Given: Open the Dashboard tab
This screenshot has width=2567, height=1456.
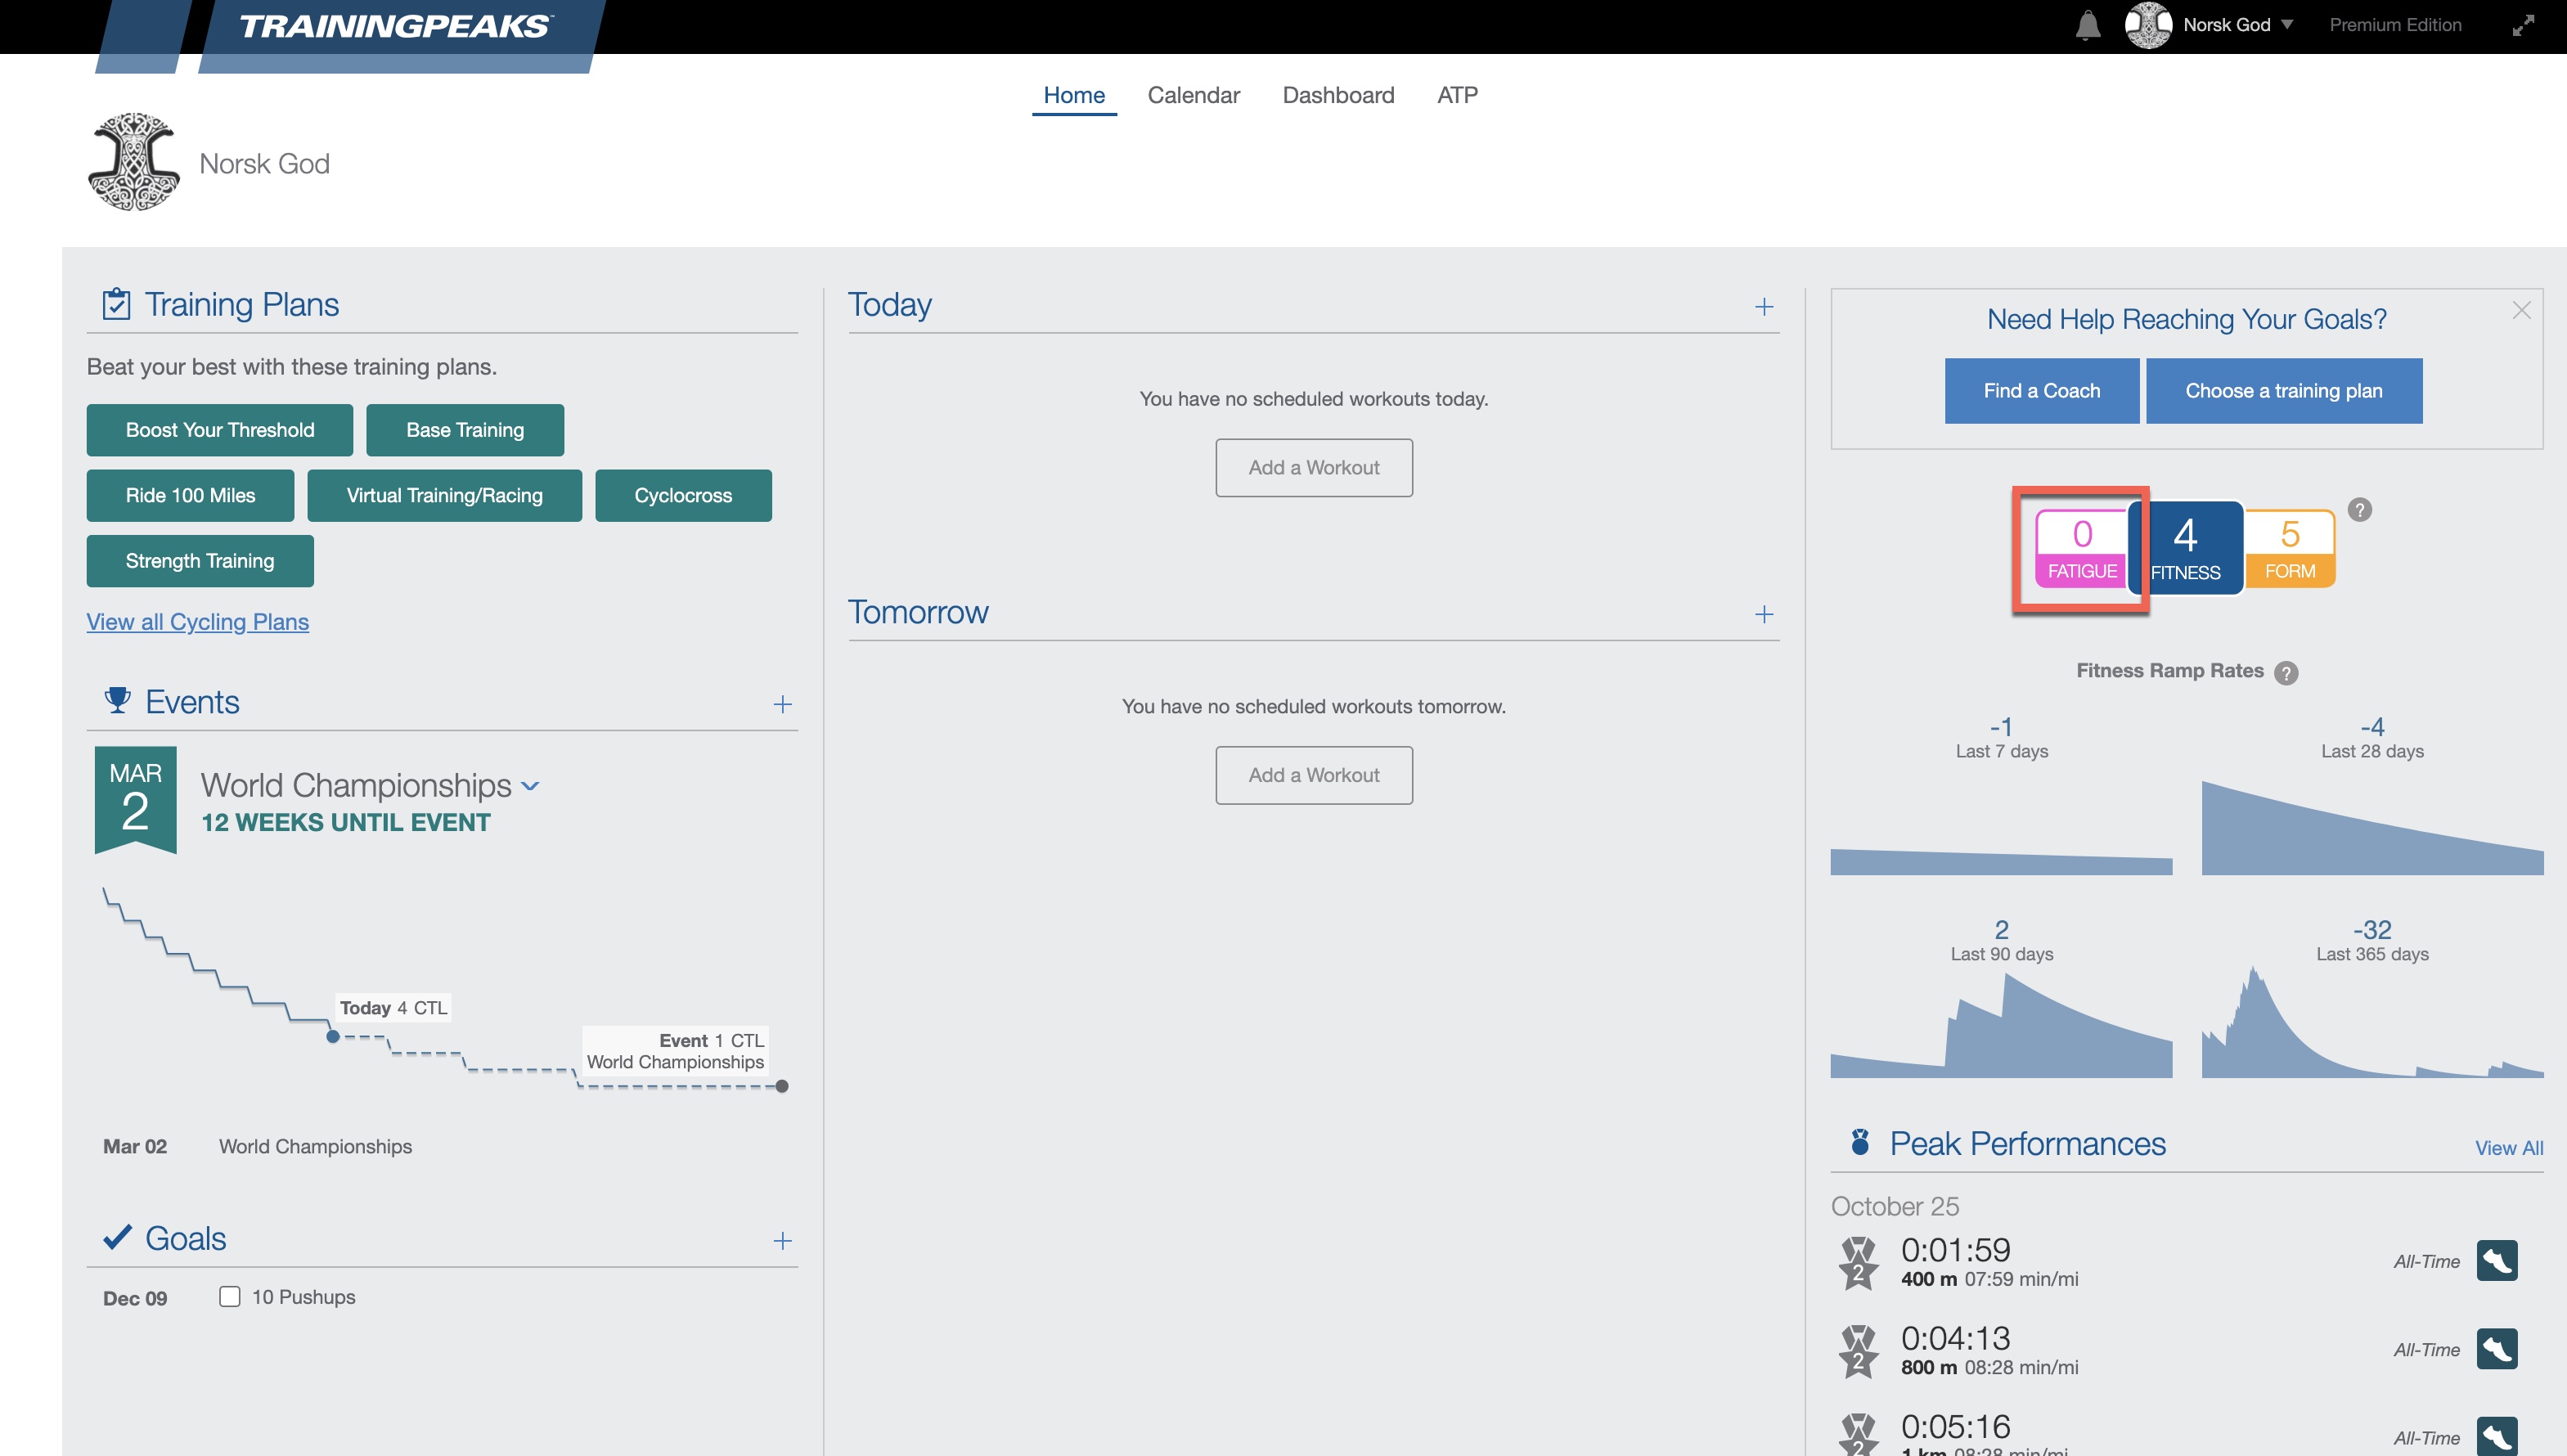Looking at the screenshot, I should tap(1338, 95).
